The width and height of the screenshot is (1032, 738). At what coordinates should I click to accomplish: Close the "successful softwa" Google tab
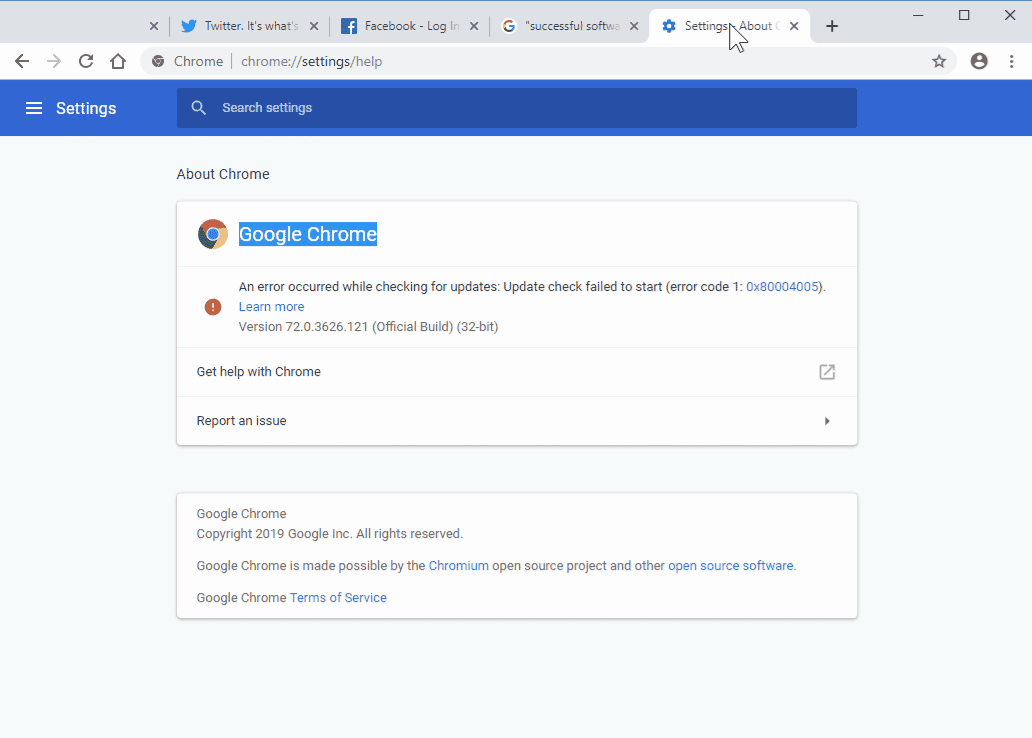[634, 26]
